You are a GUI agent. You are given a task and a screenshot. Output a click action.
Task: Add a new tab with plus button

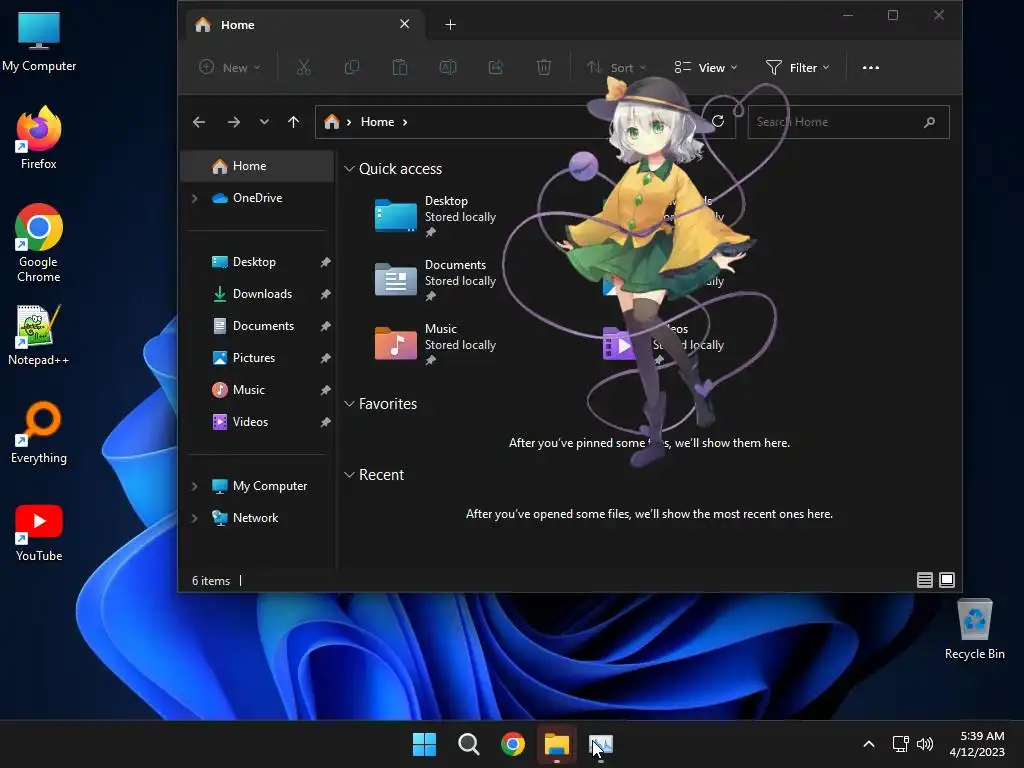(x=450, y=25)
